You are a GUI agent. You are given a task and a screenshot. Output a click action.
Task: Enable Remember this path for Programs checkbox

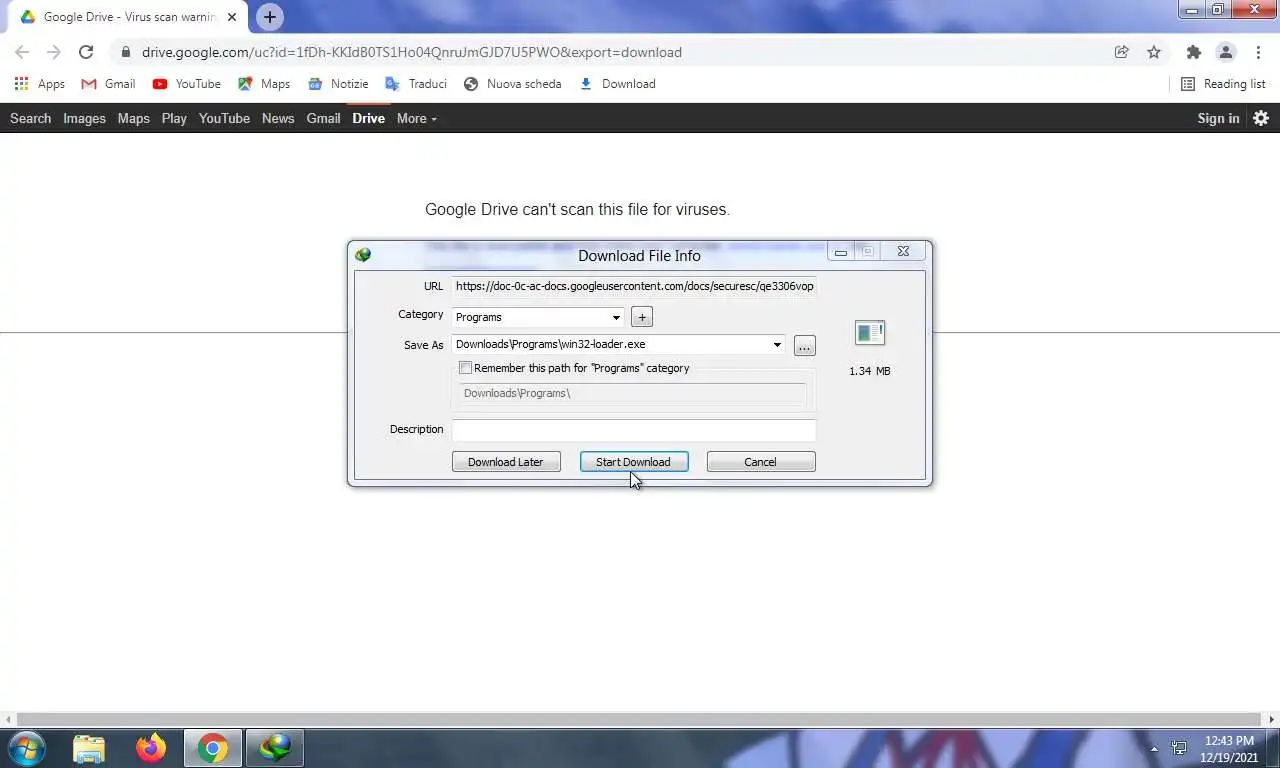tap(465, 368)
